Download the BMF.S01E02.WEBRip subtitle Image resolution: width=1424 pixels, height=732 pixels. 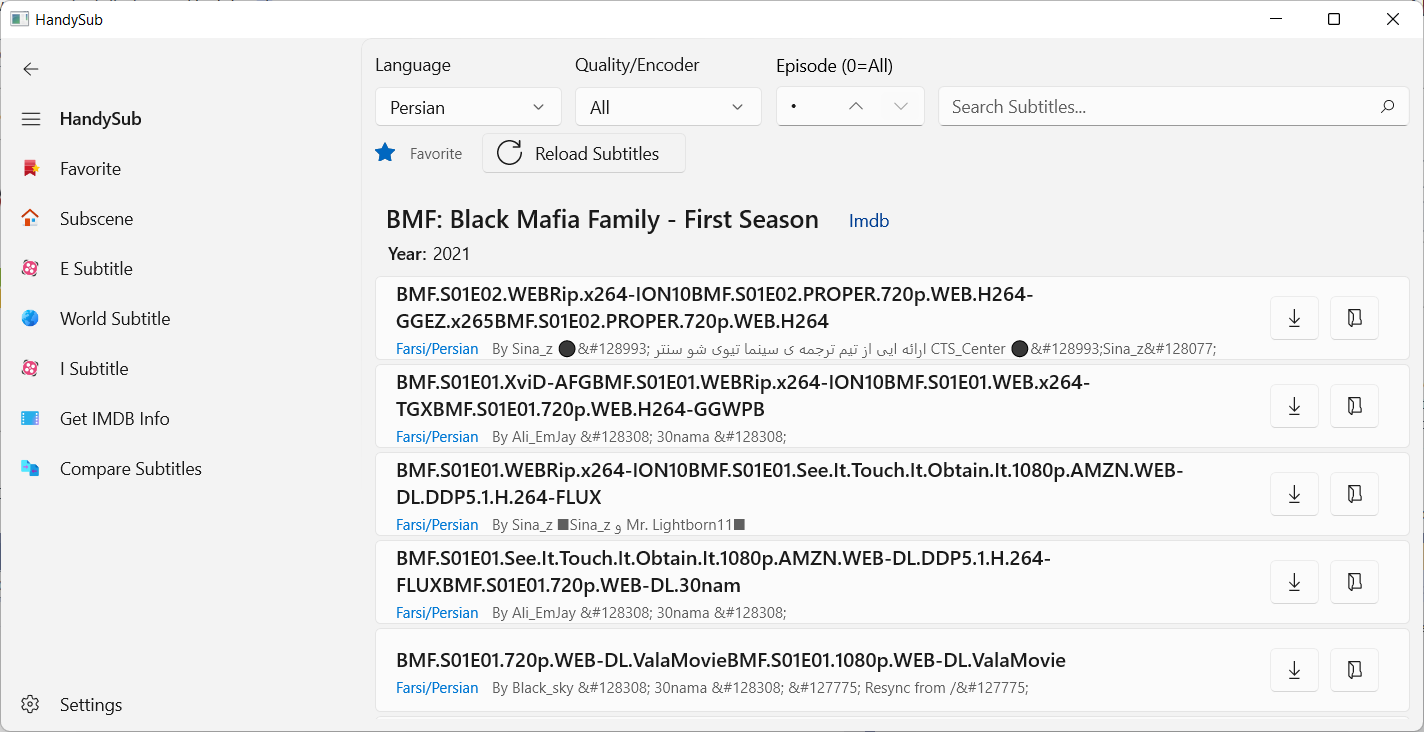[1295, 318]
